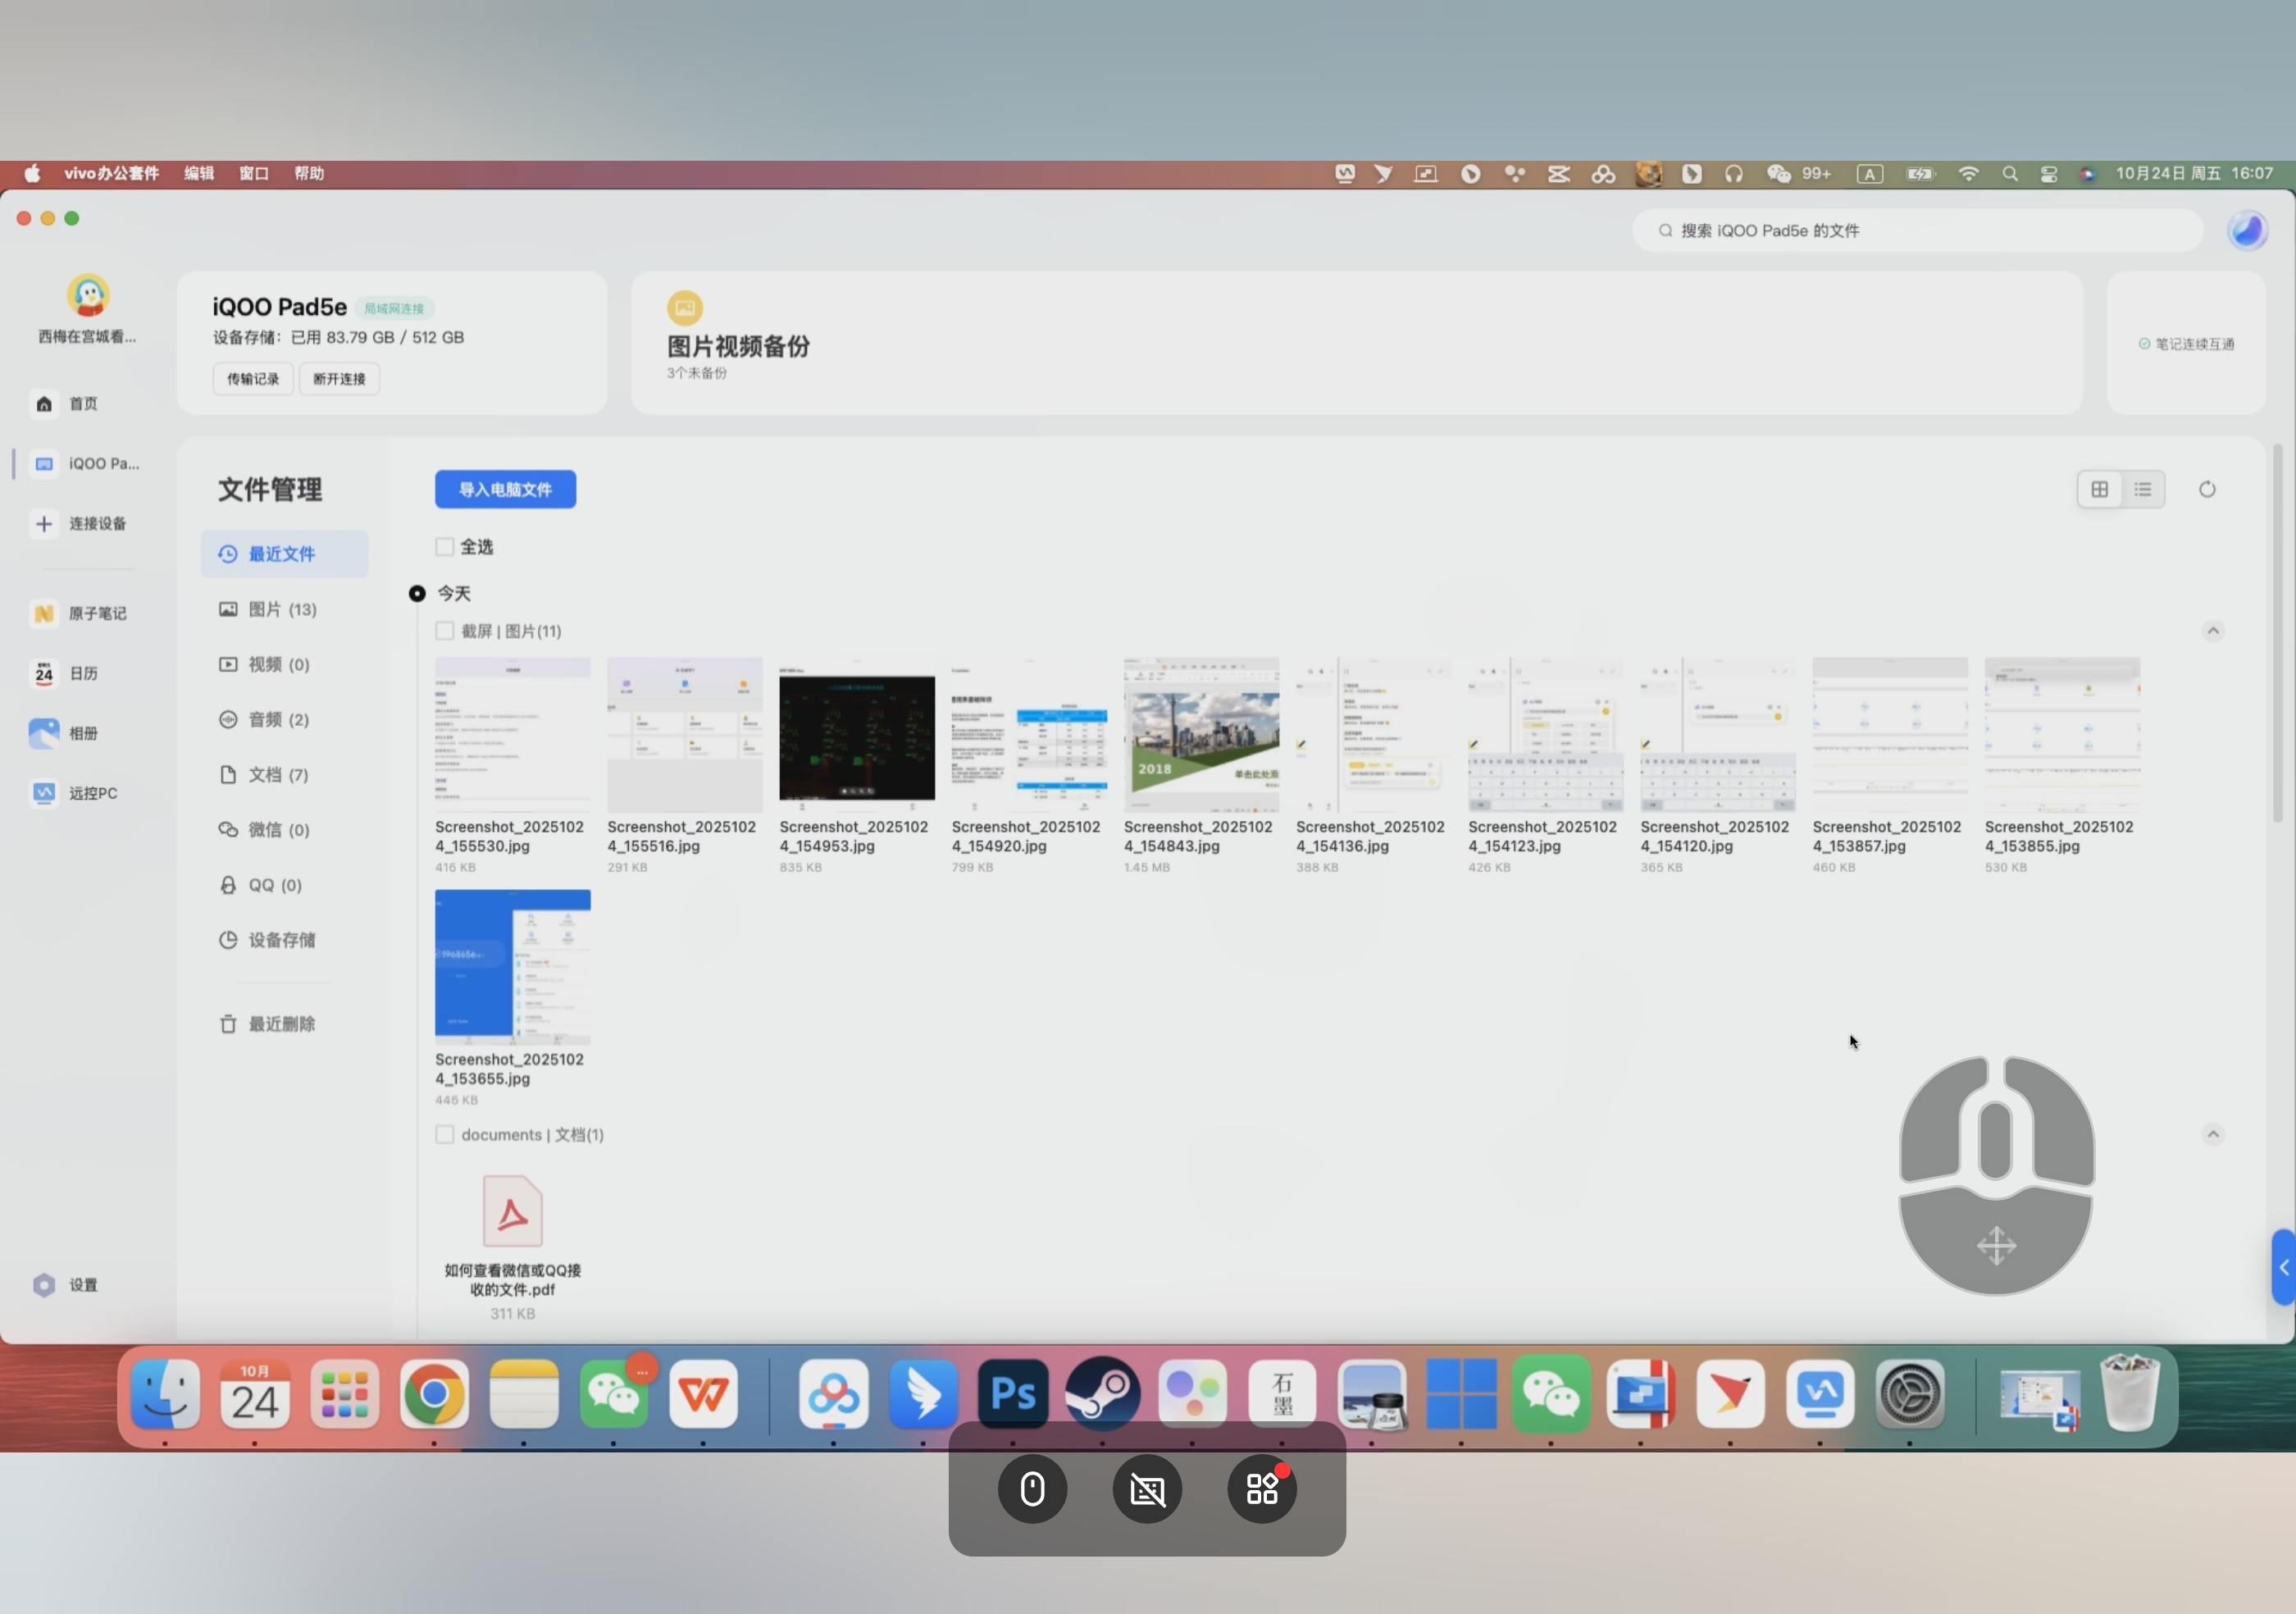The height and width of the screenshot is (1614, 2296).
Task: Collapse the 截屏 图片 group chevron
Action: [x=2212, y=631]
